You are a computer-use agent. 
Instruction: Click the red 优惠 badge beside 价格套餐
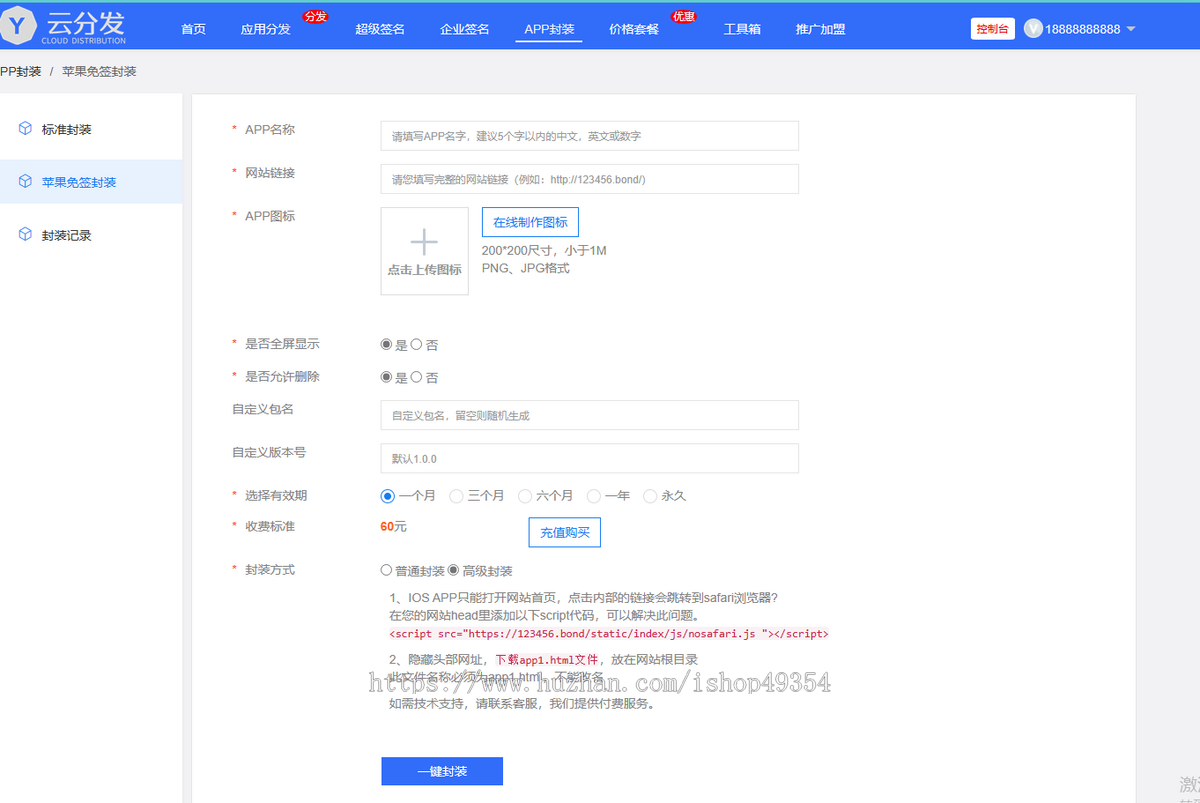click(x=684, y=17)
